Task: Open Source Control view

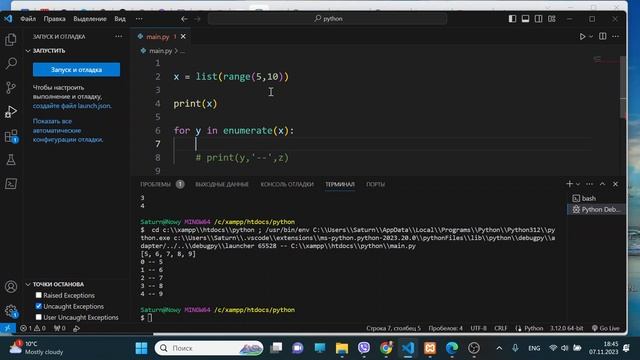Action: pos(11,87)
